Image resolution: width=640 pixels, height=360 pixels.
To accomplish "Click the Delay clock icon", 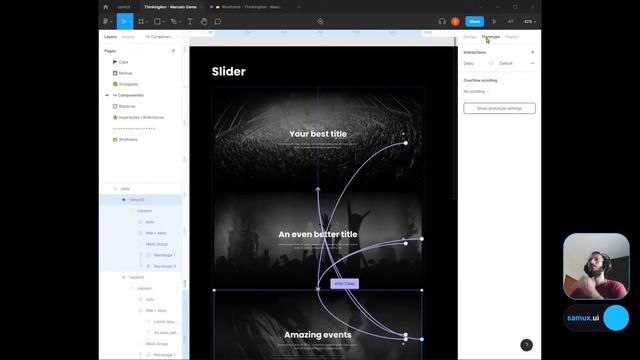I will pyautogui.click(x=491, y=63).
